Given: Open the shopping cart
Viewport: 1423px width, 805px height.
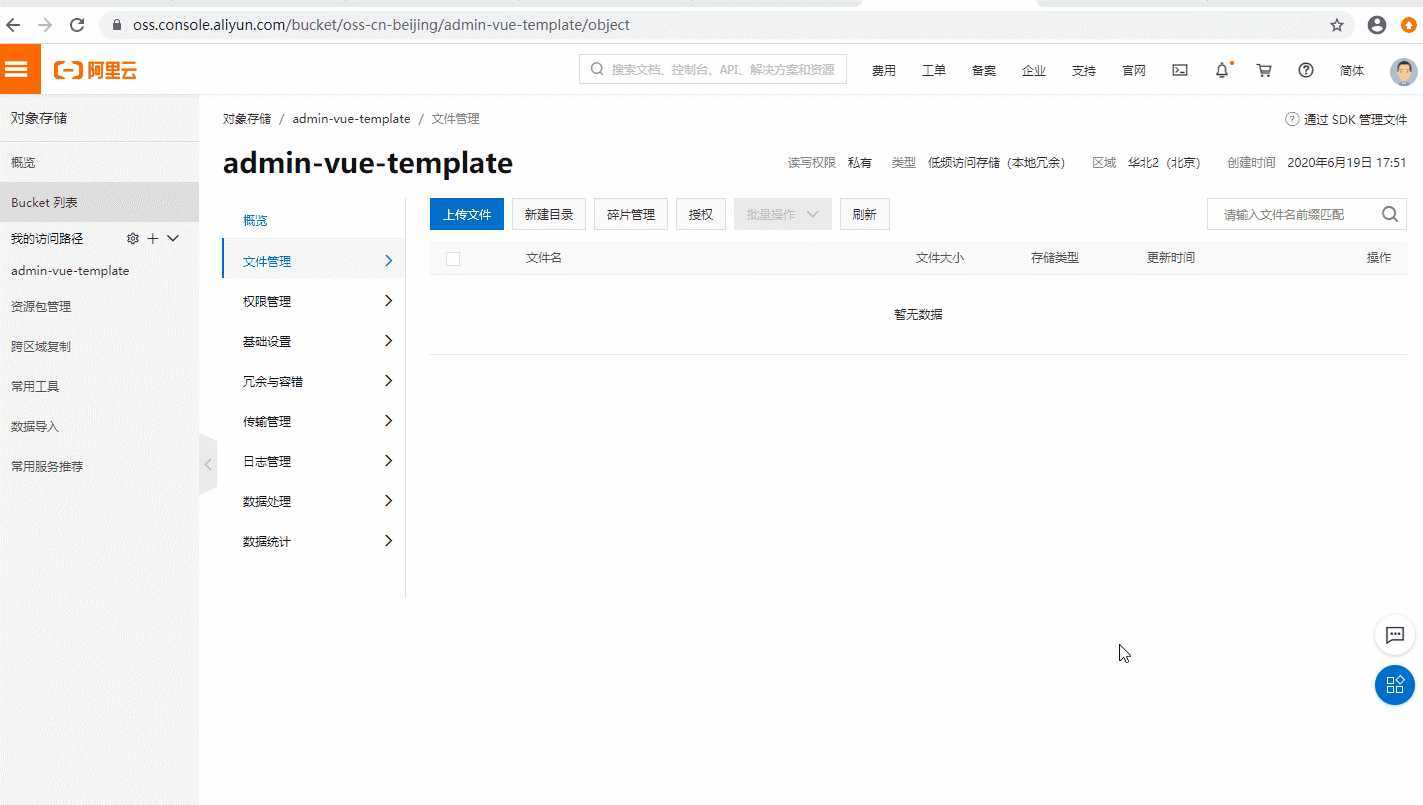Looking at the screenshot, I should tap(1264, 70).
